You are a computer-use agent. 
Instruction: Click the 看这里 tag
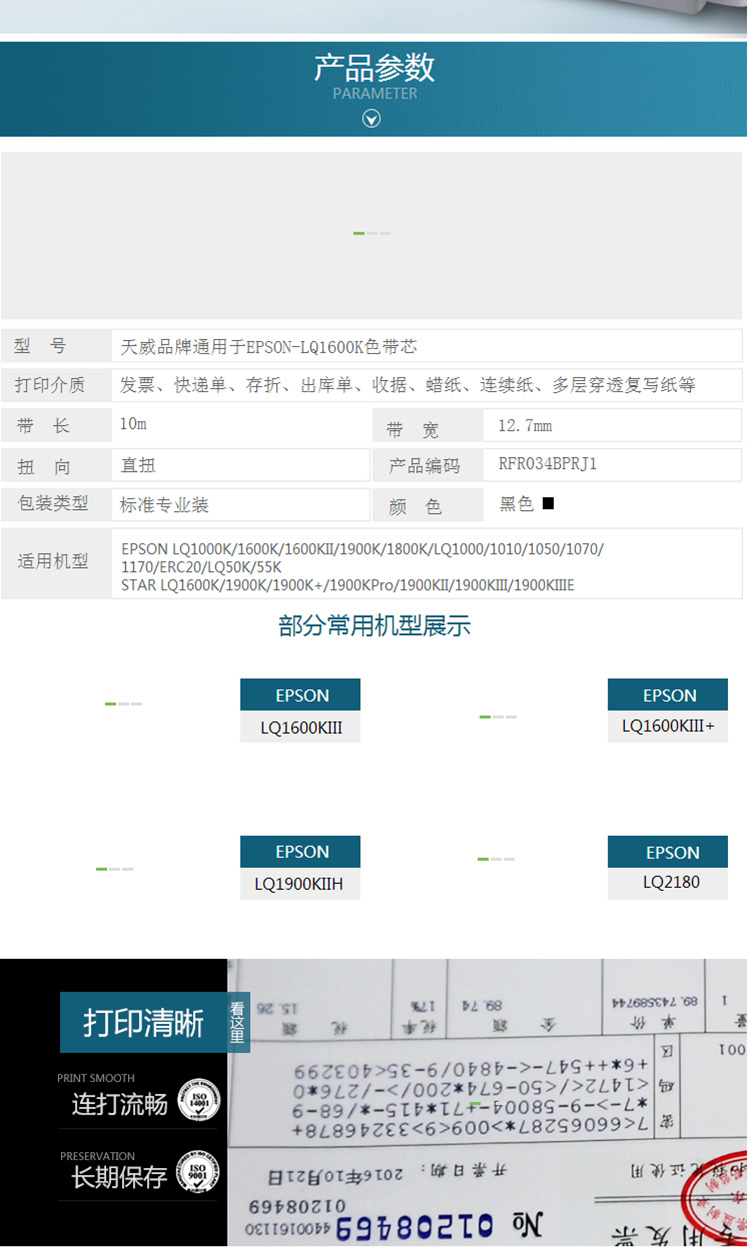[237, 1023]
